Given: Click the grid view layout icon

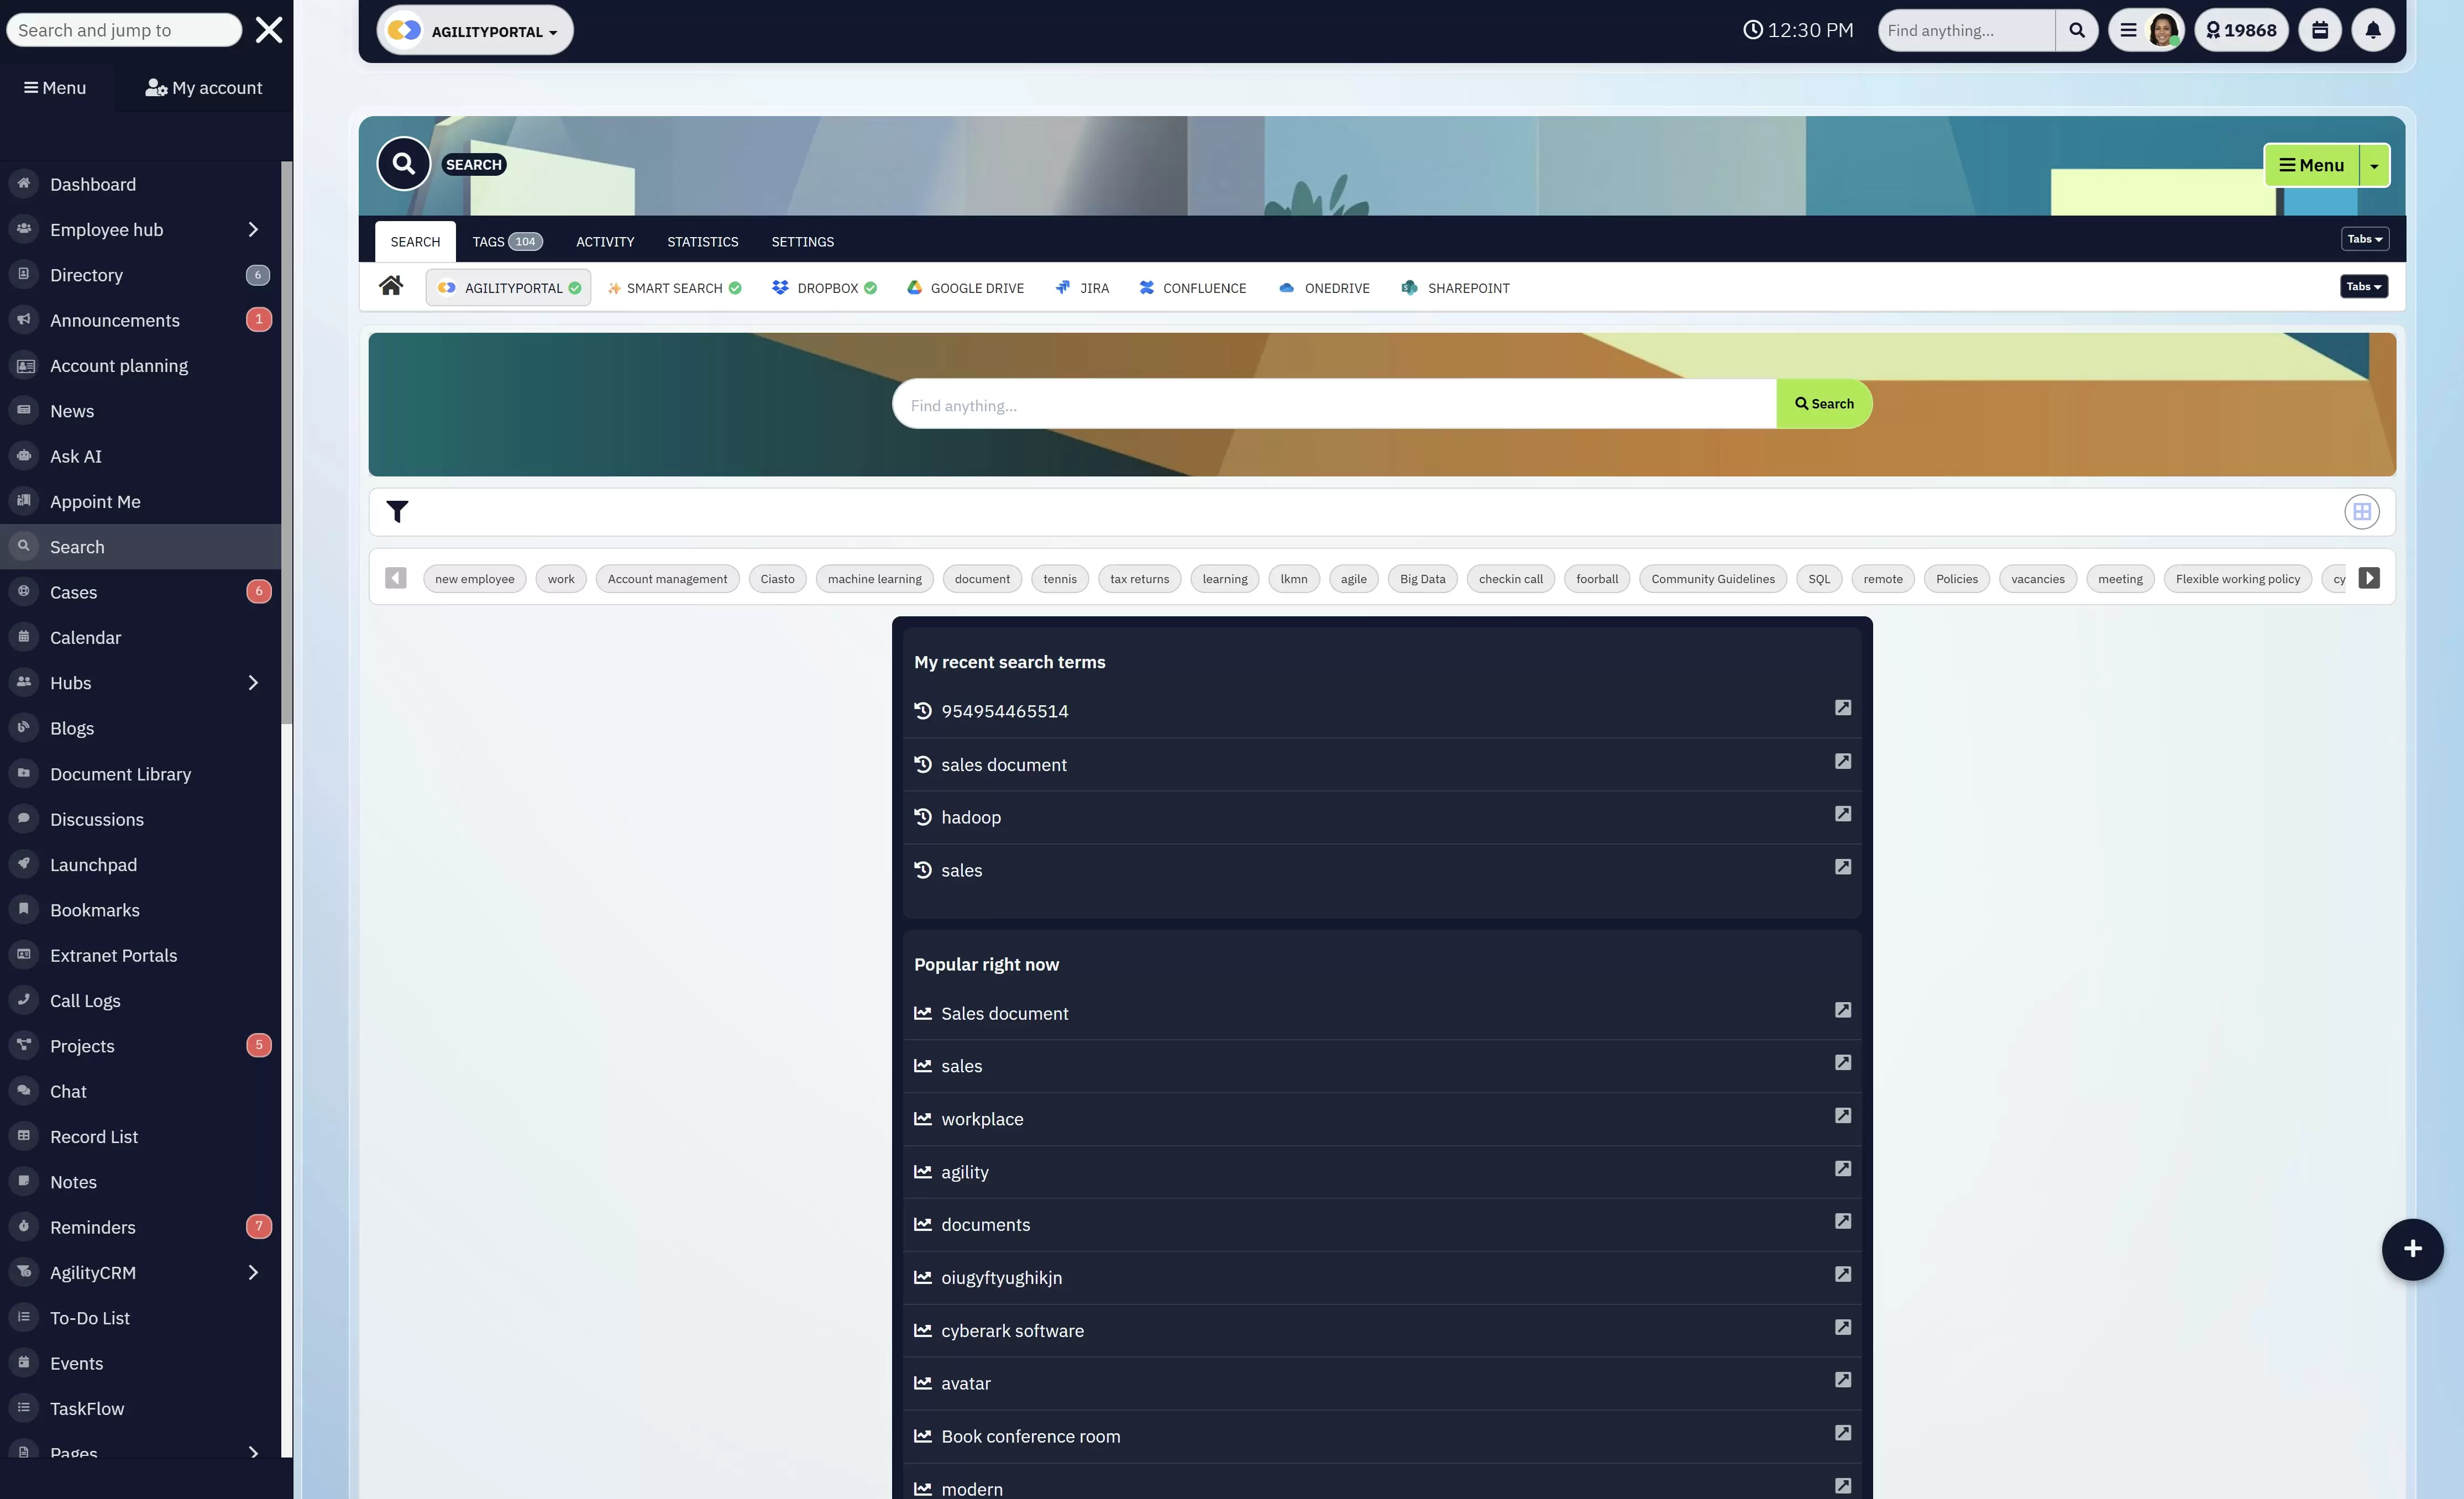Looking at the screenshot, I should 2362,512.
